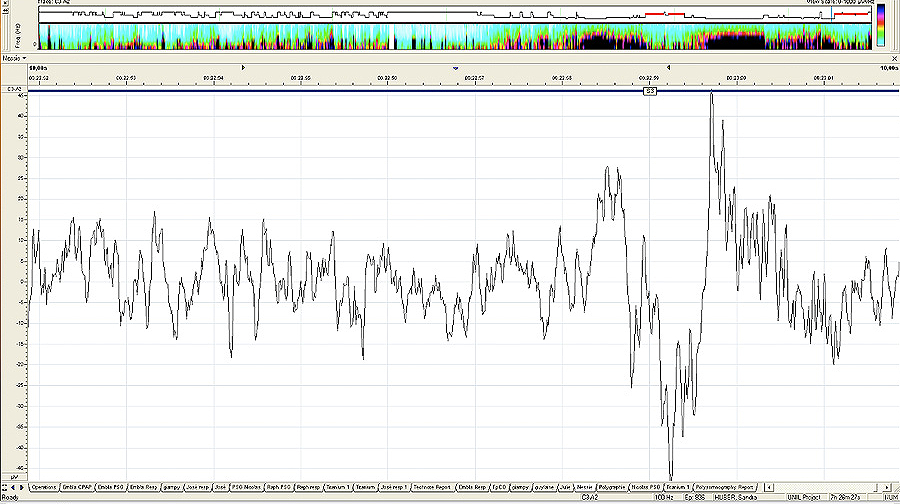Click the tab scroll-right arrow
Image resolution: width=900 pixels, height=504 pixels.
[20, 487]
